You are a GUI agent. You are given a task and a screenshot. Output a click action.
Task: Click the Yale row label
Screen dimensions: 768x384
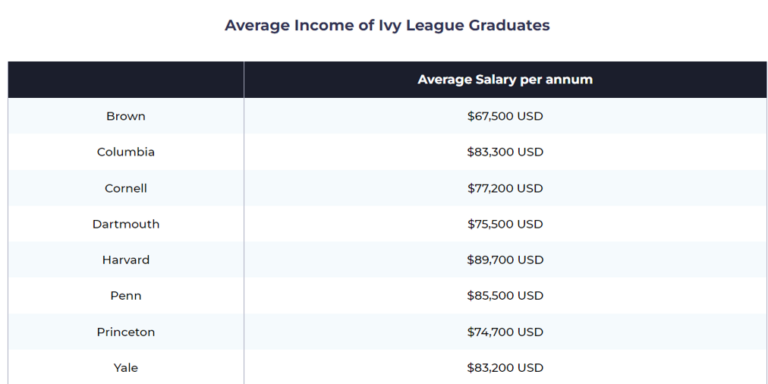126,368
